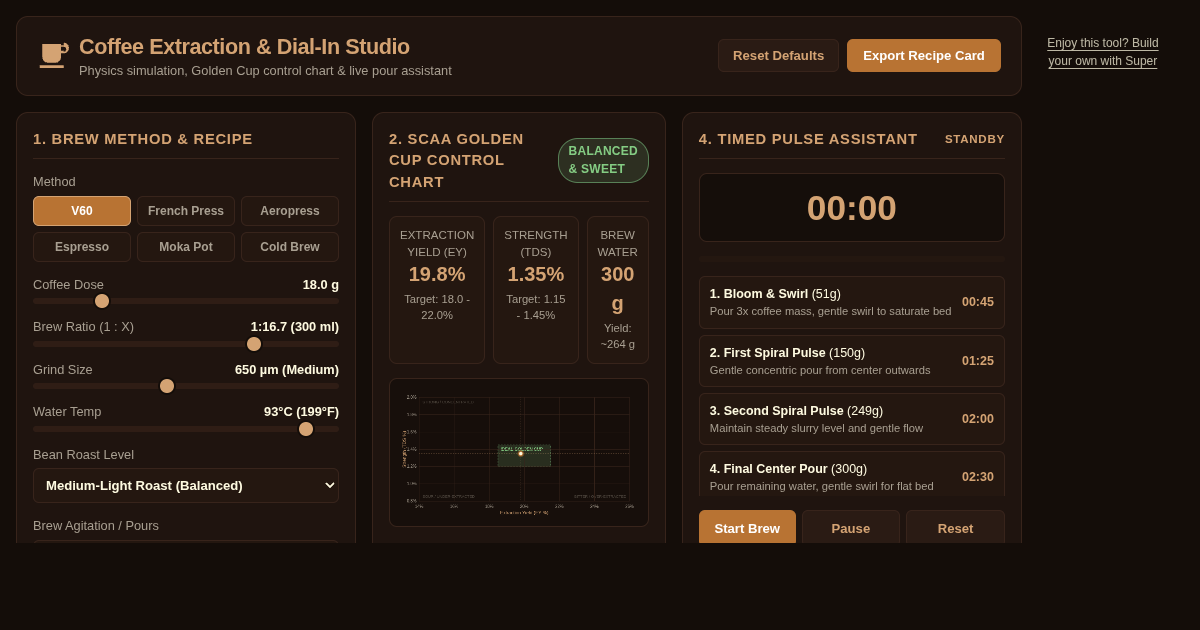Click the Brew Water 300 g card
Viewport: 1200px width, 630px height.
(x=618, y=290)
